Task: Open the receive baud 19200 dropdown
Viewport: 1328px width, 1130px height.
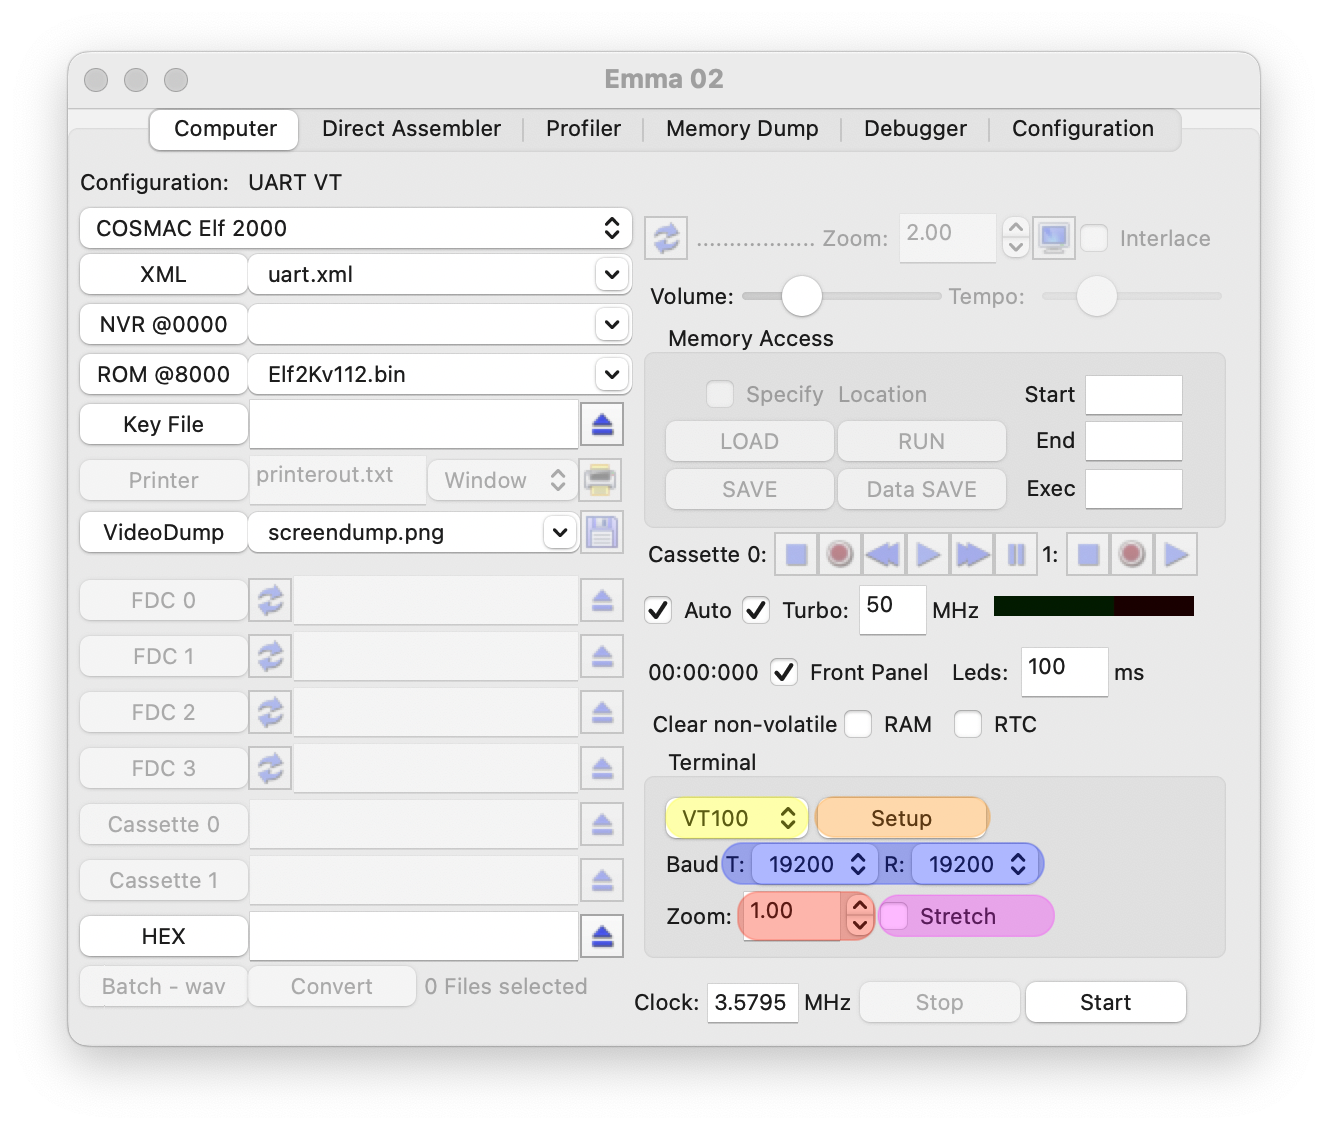Action: 975,864
